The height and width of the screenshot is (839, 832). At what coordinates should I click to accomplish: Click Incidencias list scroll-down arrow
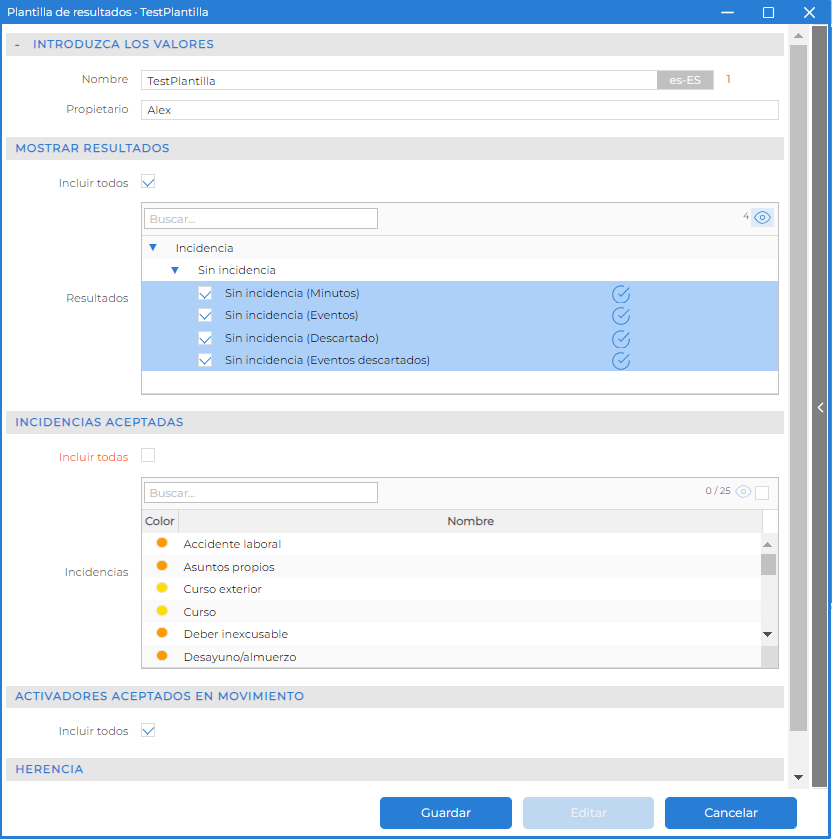pyautogui.click(x=768, y=634)
